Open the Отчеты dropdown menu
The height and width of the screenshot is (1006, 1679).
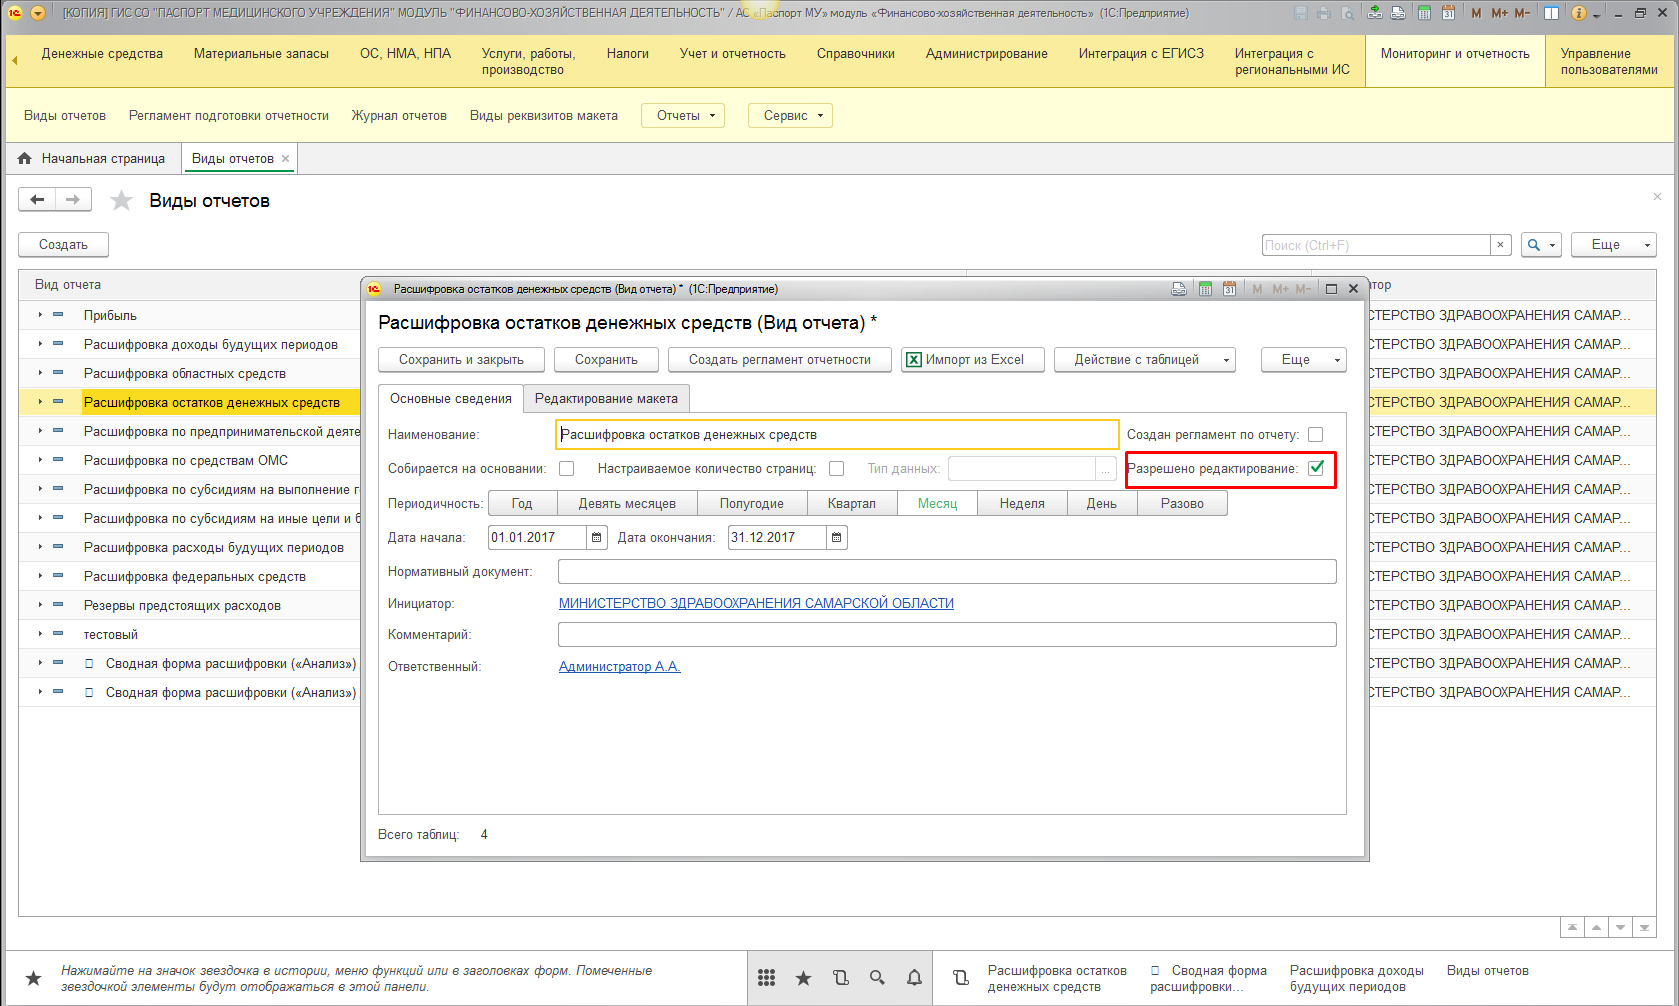(685, 116)
